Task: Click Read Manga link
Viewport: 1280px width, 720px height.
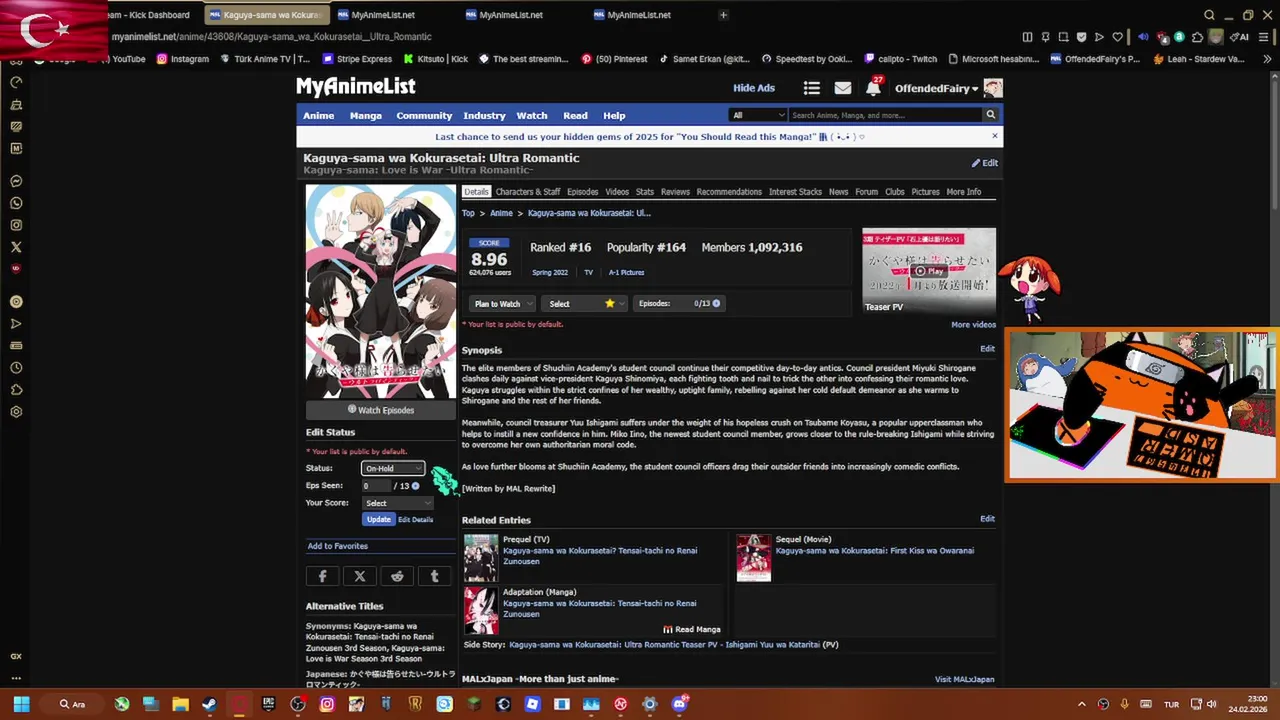Action: click(x=692, y=630)
